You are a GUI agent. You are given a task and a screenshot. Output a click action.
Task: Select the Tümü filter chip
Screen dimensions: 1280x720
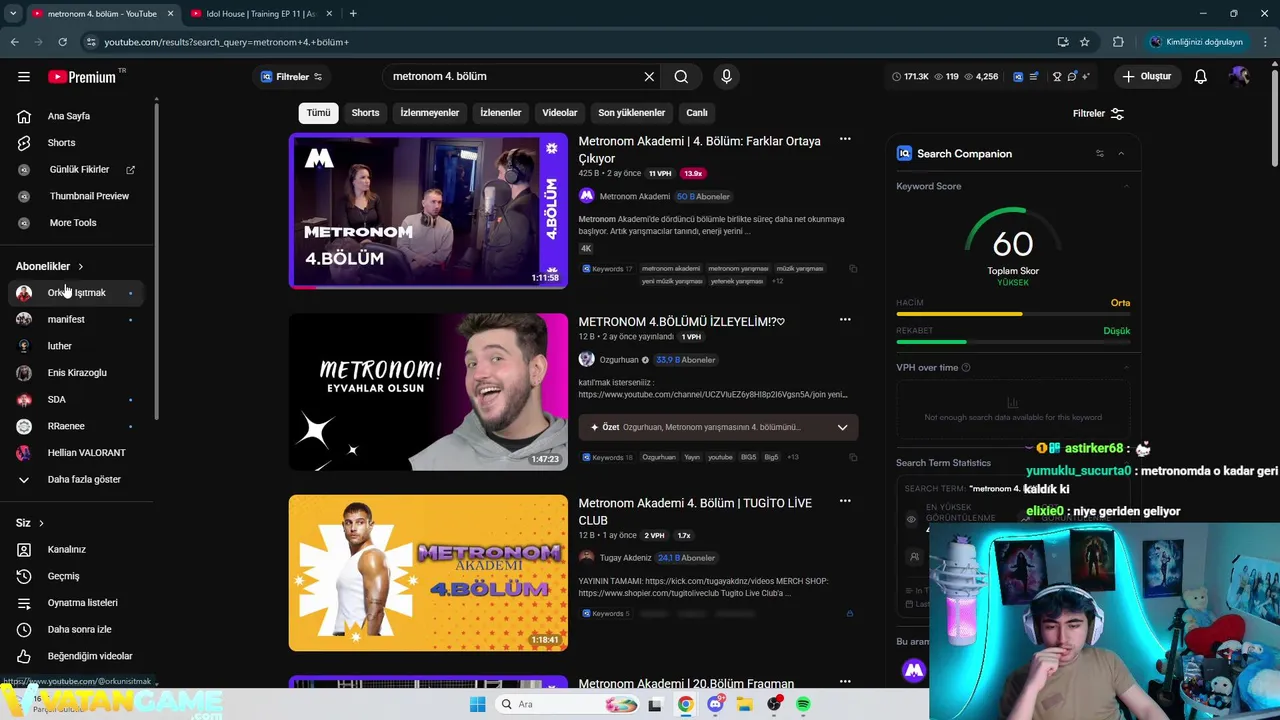[318, 113]
